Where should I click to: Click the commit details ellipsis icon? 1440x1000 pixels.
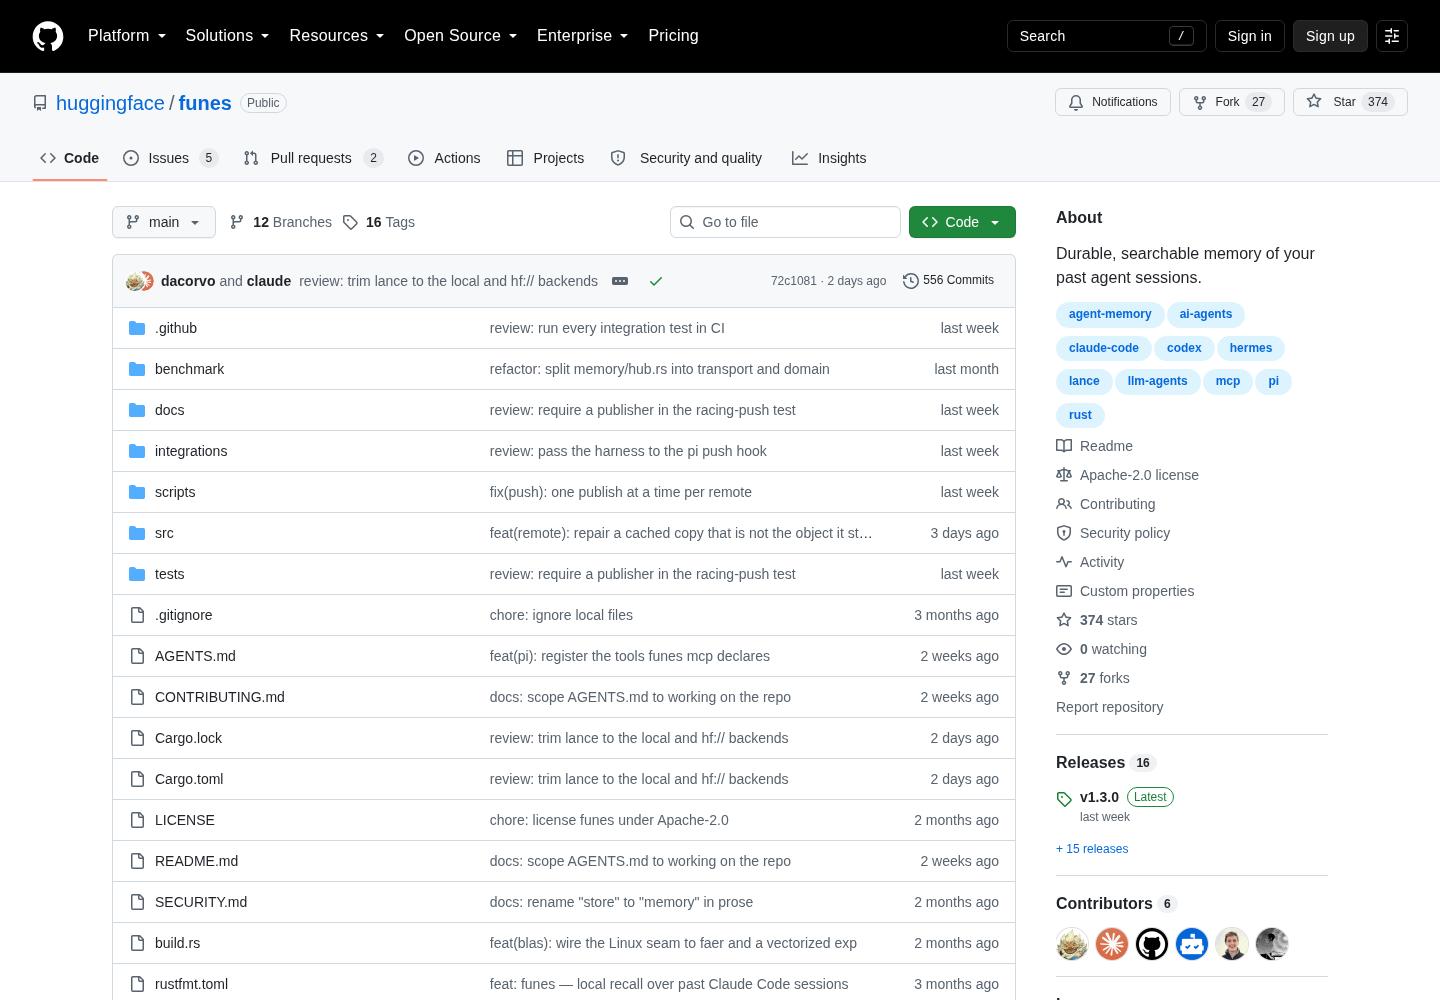coord(620,281)
